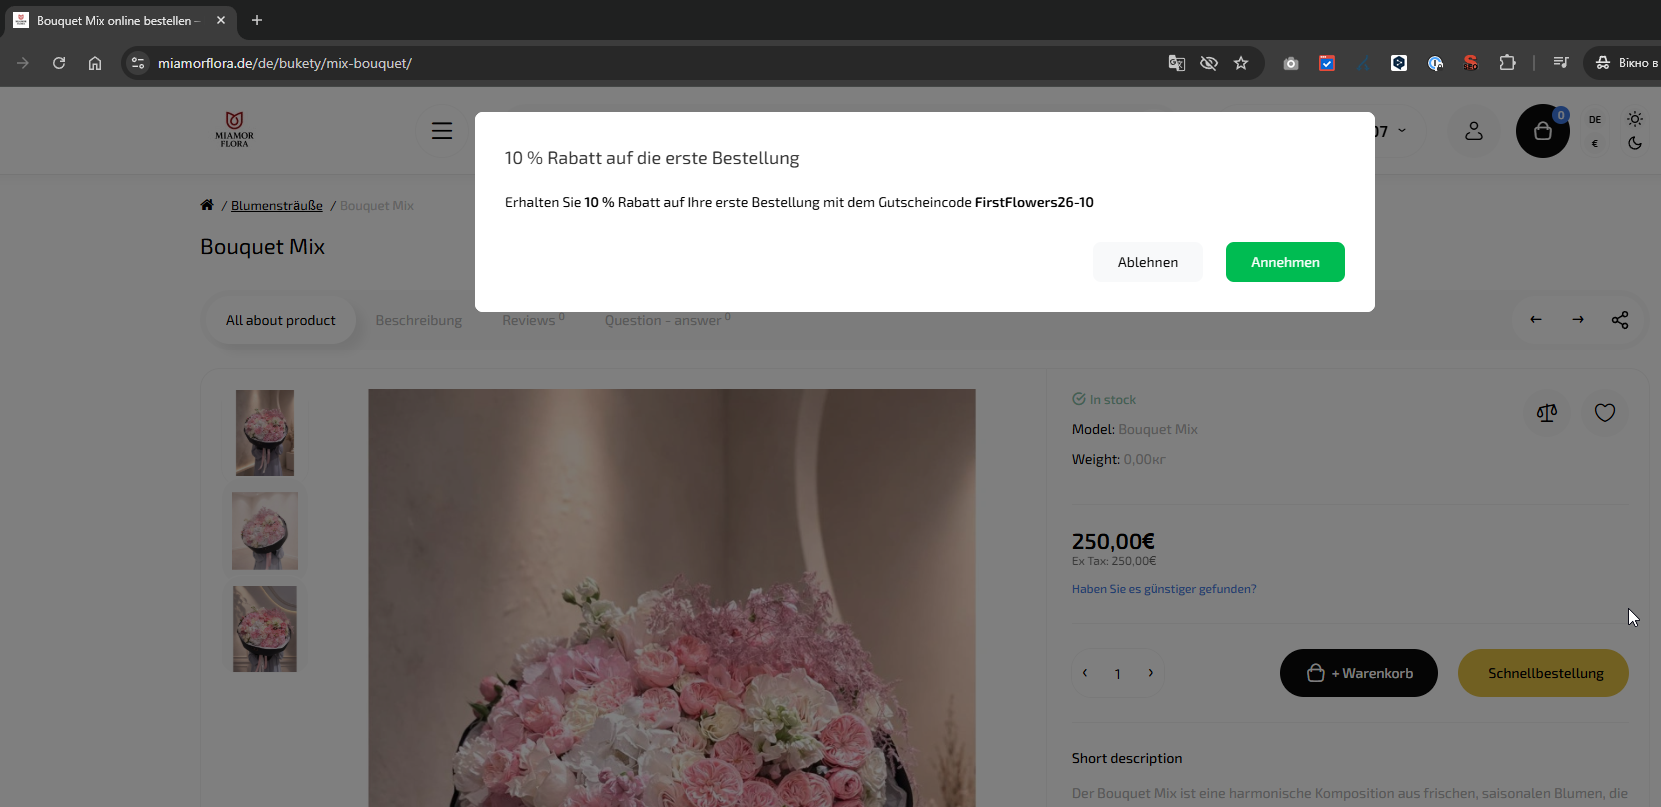Accept discount with Annehmen button
This screenshot has width=1661, height=807.
[1285, 262]
